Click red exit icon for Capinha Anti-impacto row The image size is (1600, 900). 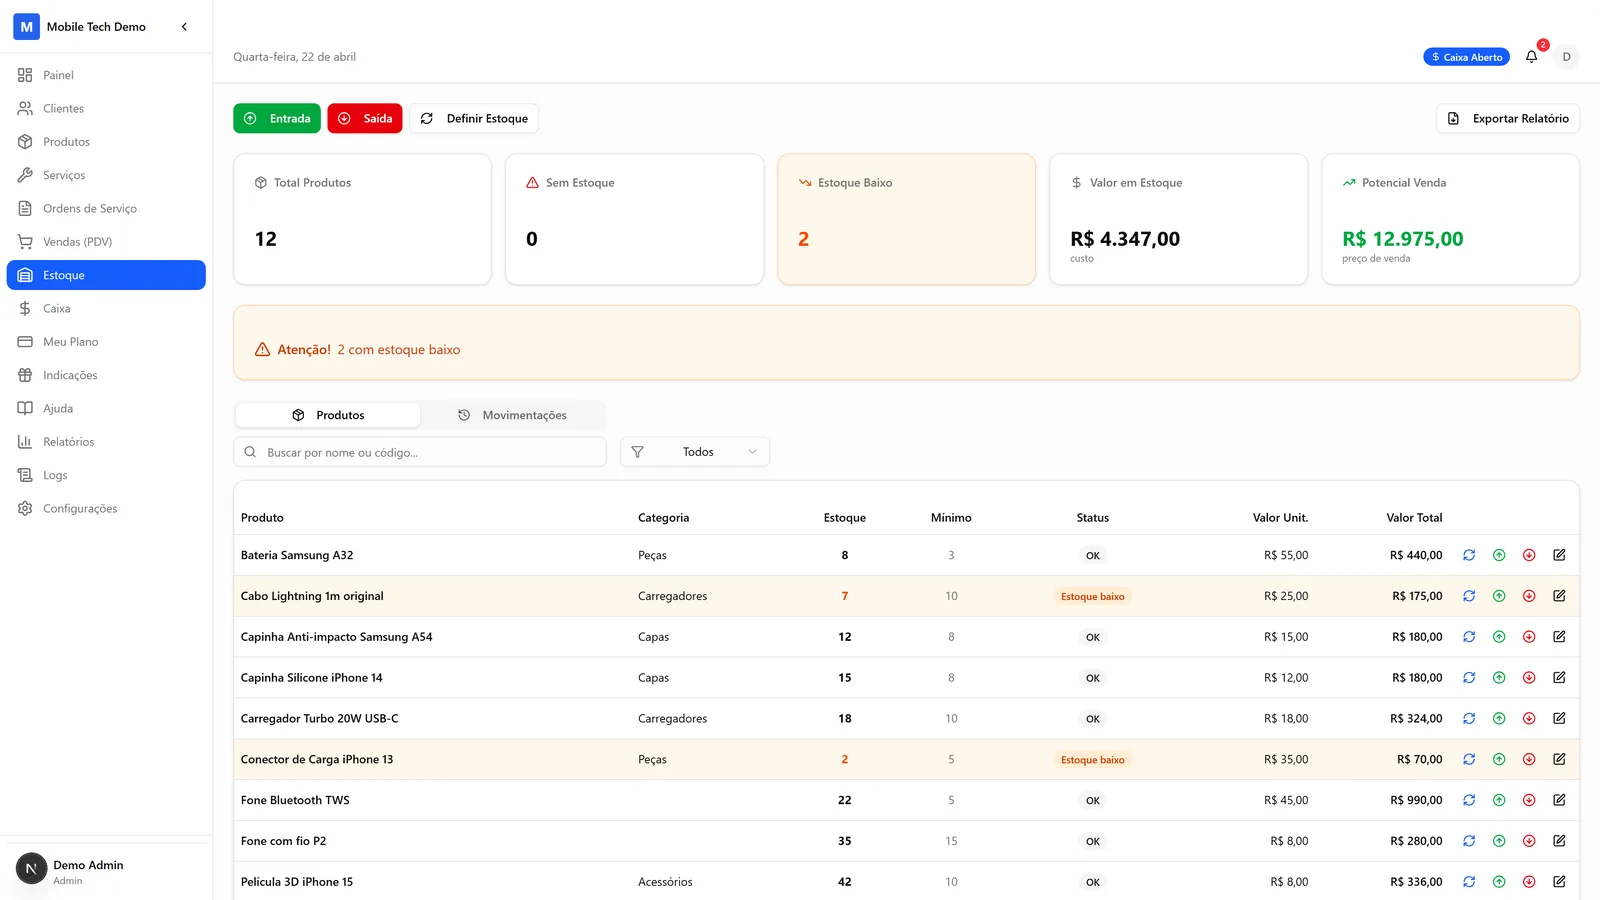[x=1529, y=637]
